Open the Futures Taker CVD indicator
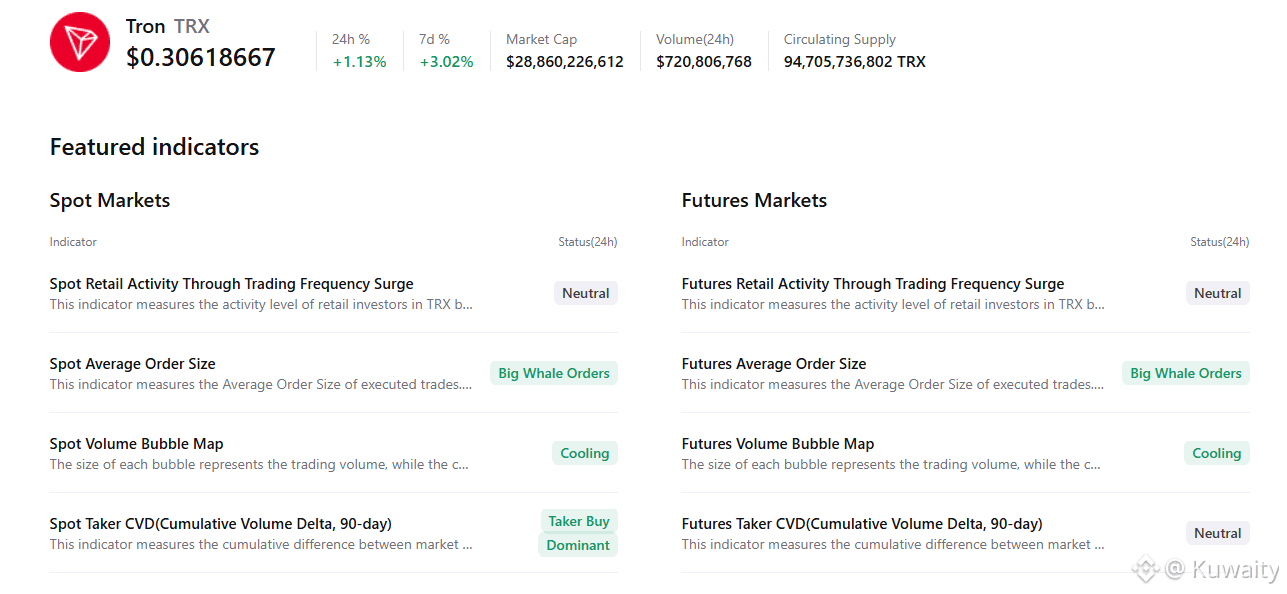This screenshot has height=594, width=1287. tap(861, 524)
